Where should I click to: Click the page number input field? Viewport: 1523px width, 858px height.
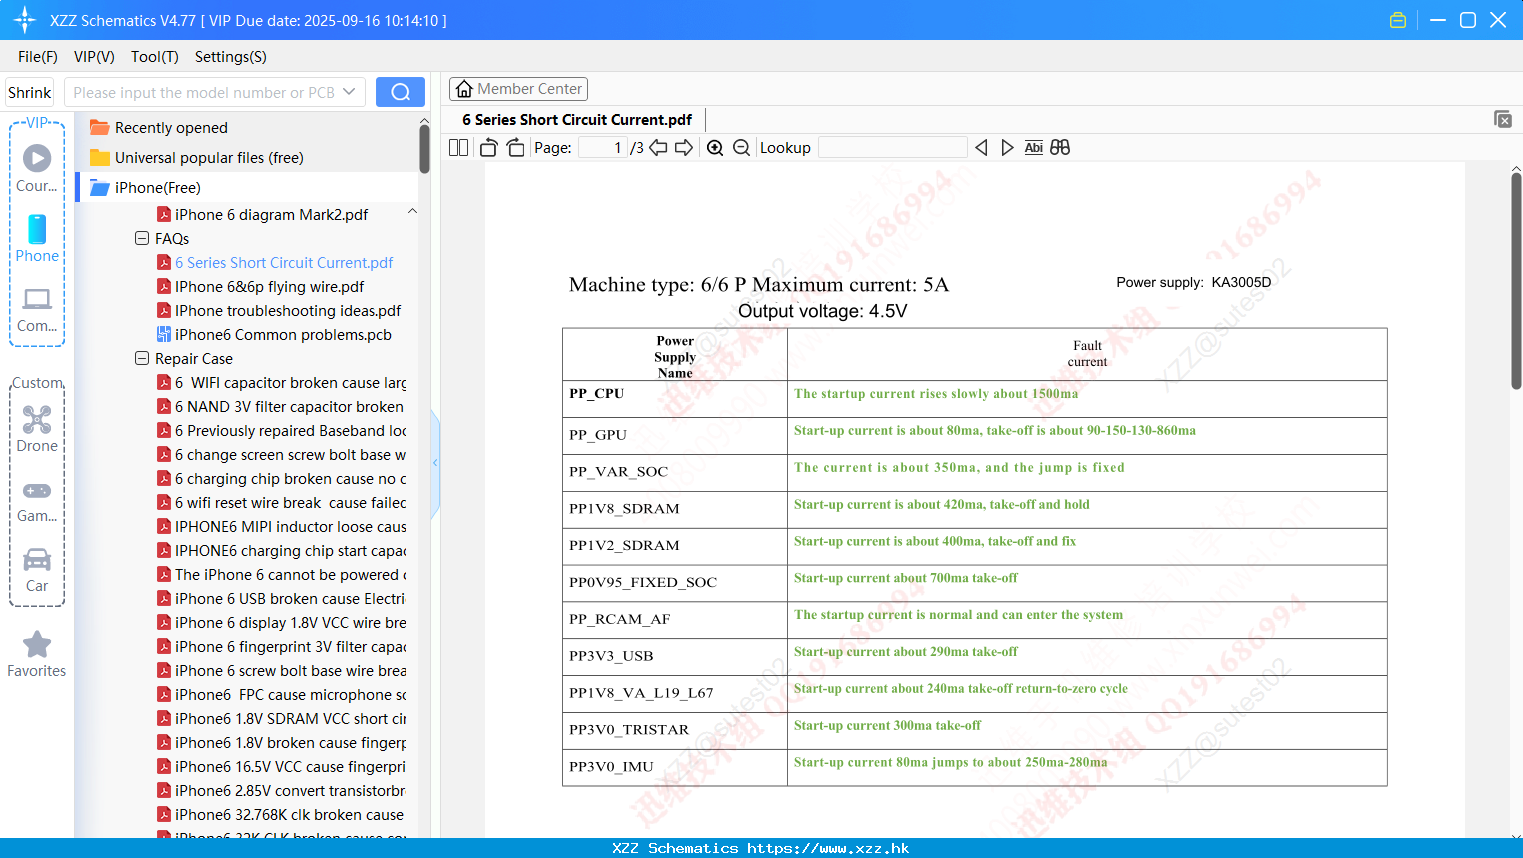tap(603, 148)
